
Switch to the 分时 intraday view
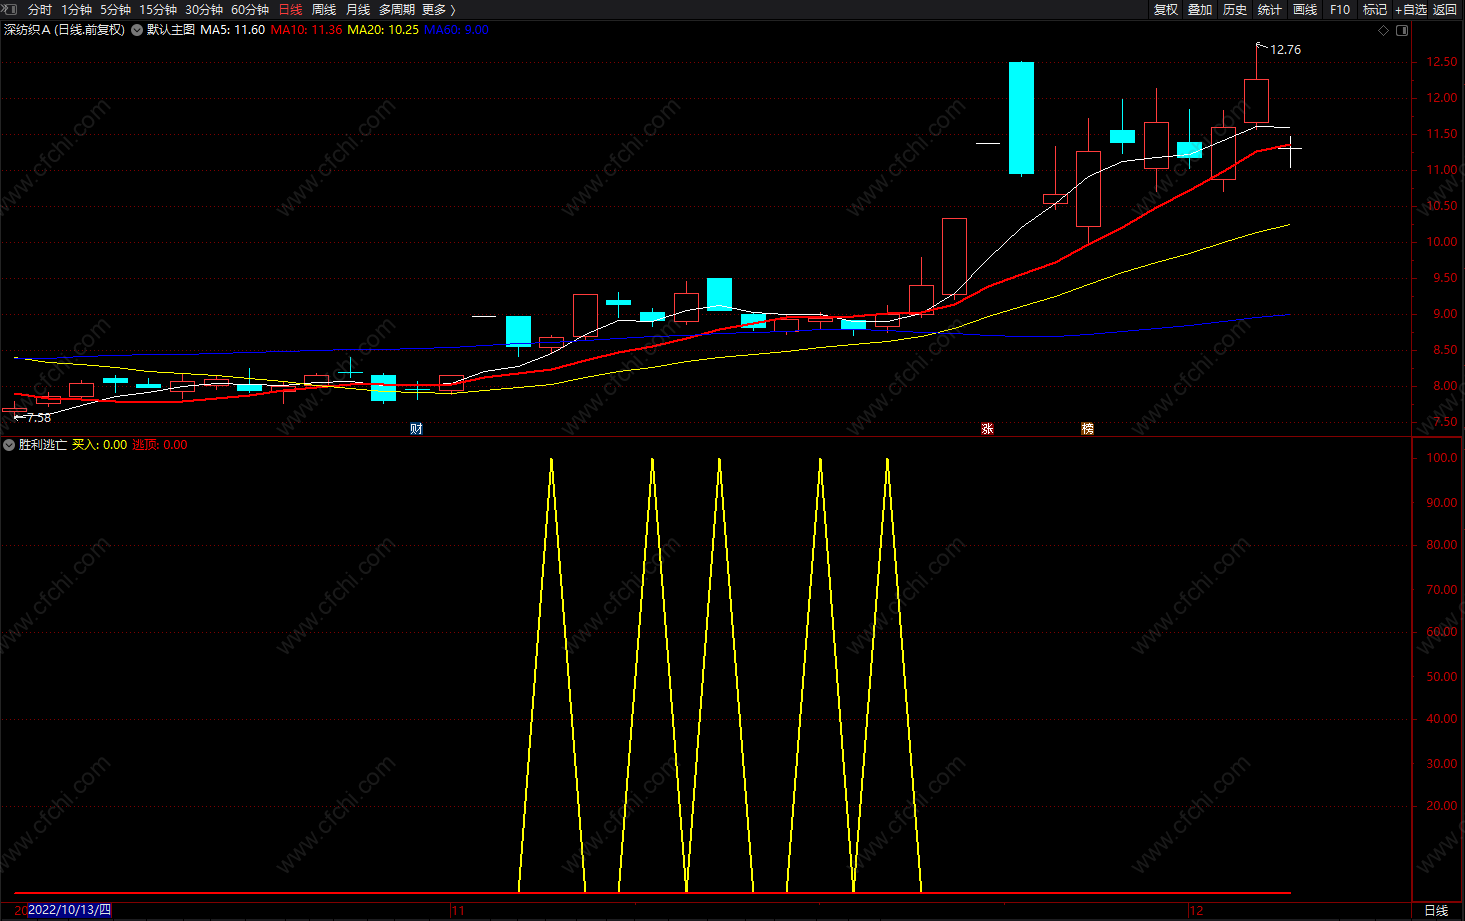[40, 9]
